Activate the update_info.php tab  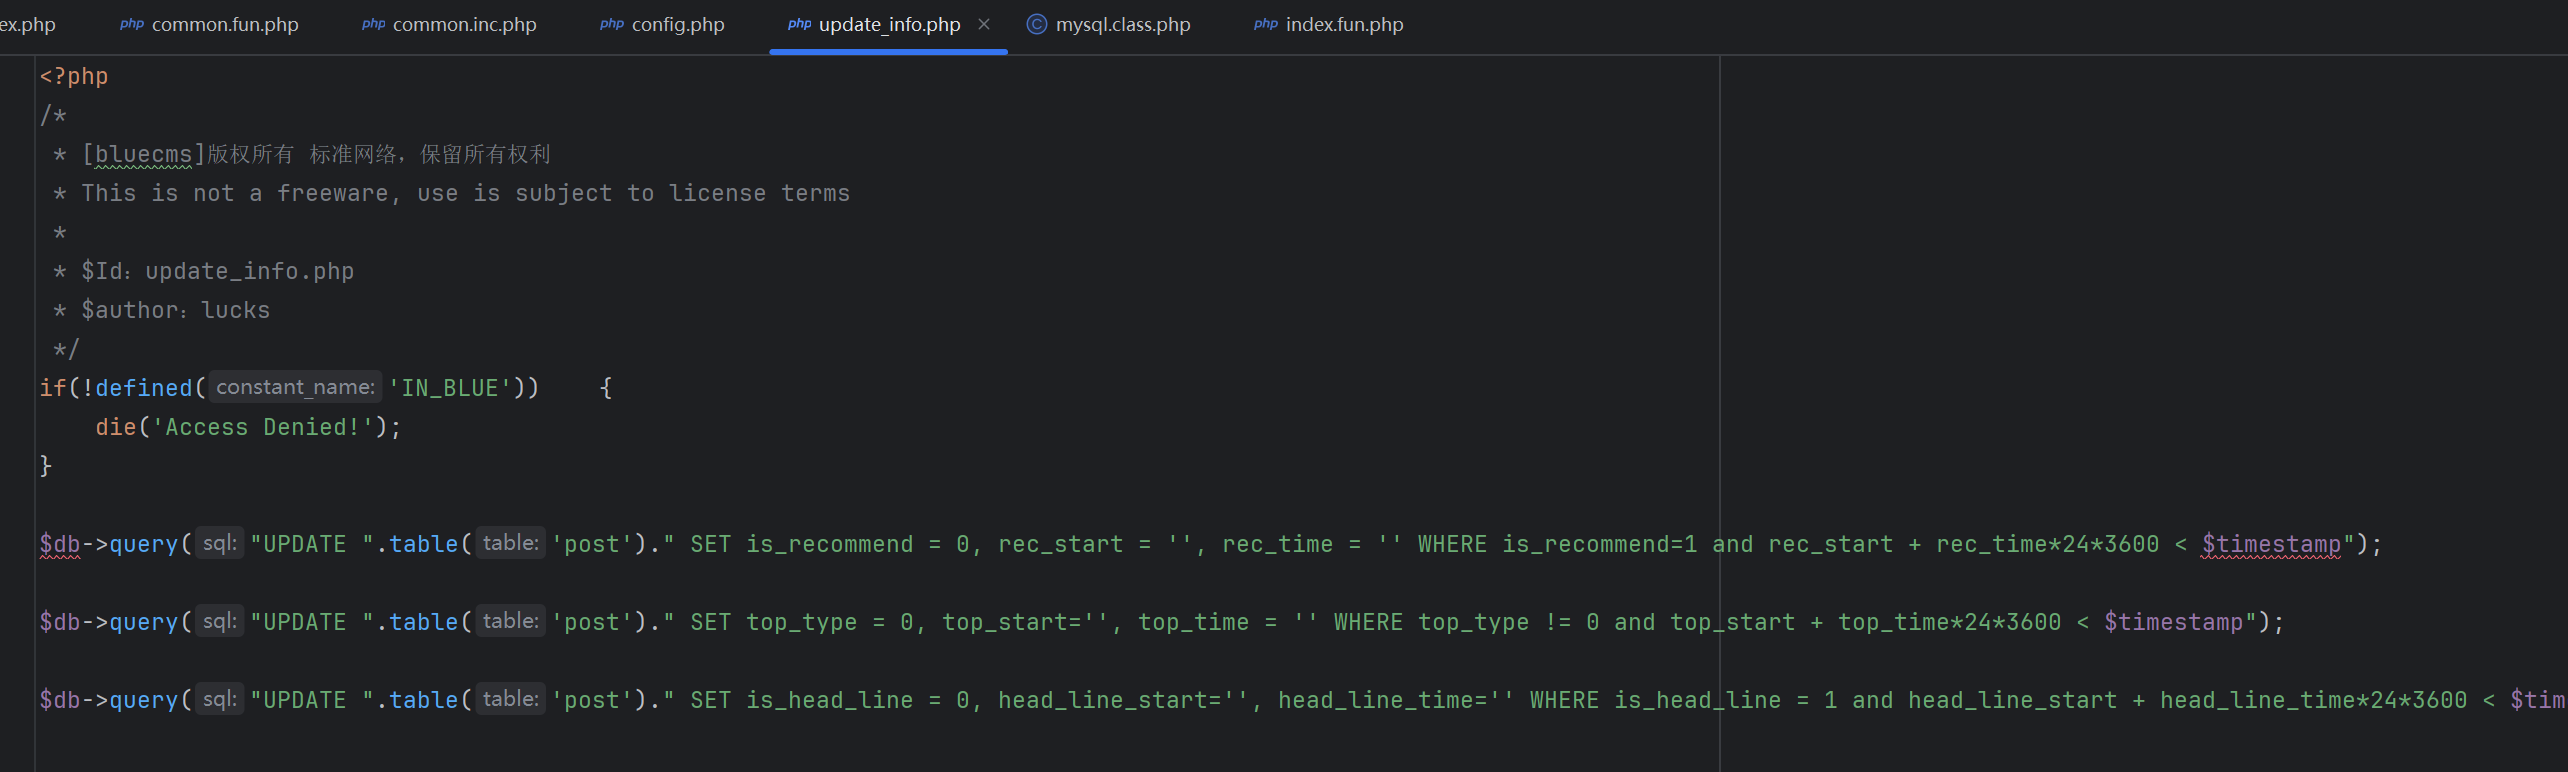[889, 24]
